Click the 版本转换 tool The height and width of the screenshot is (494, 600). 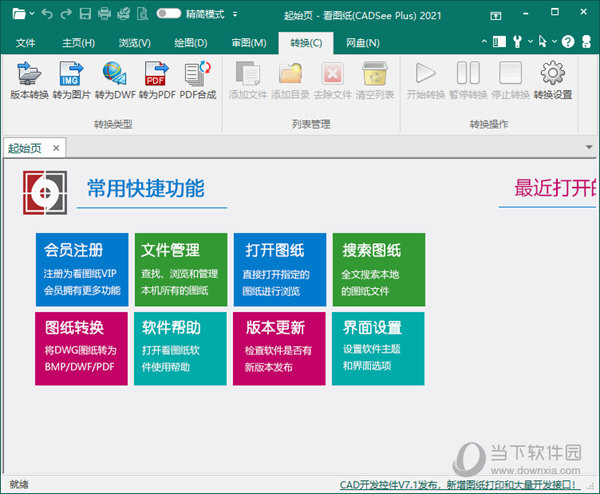tap(29, 81)
